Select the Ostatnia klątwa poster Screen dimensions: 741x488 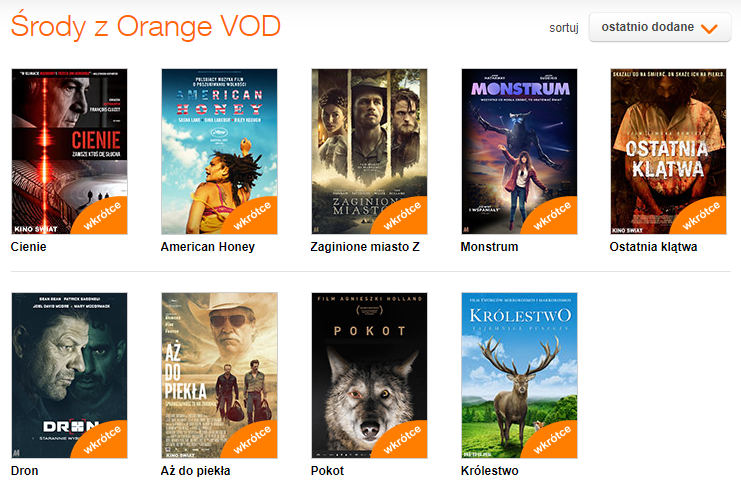click(x=668, y=152)
